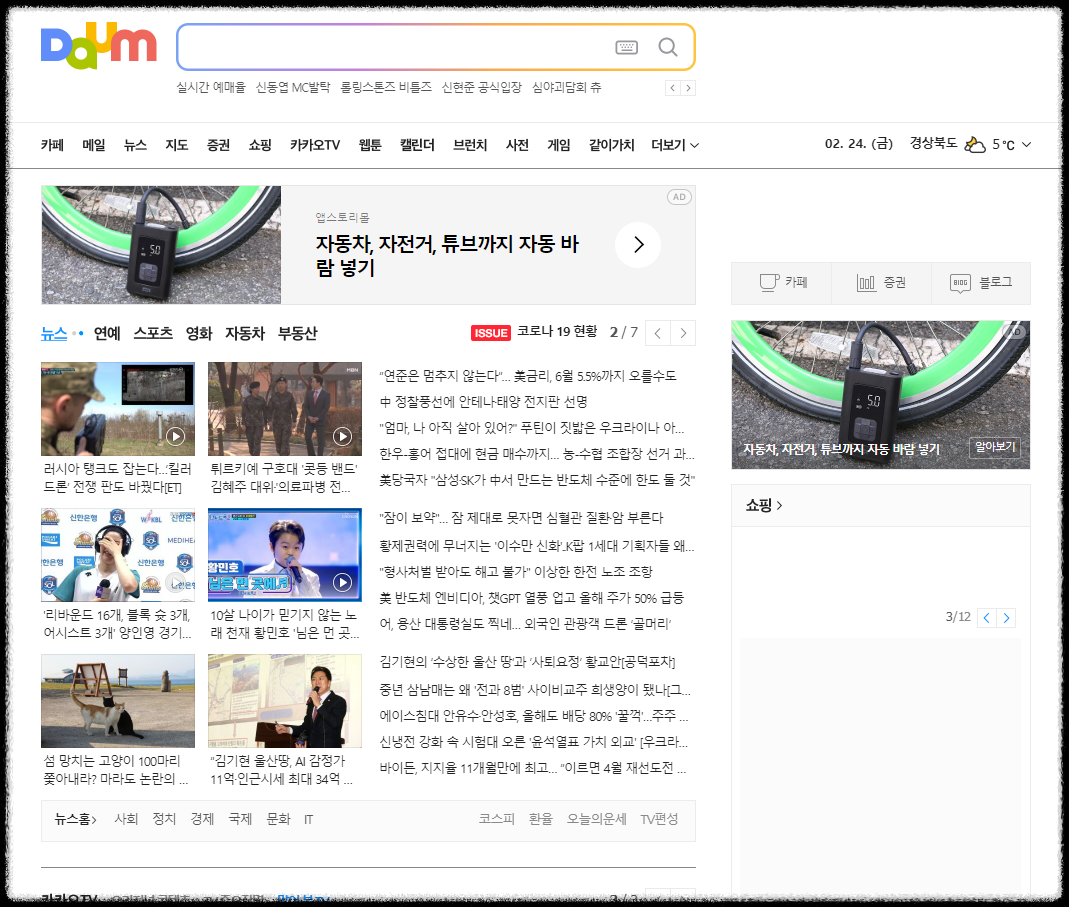Click the Daum logo
The width and height of the screenshot is (1069, 907).
[x=99, y=46]
